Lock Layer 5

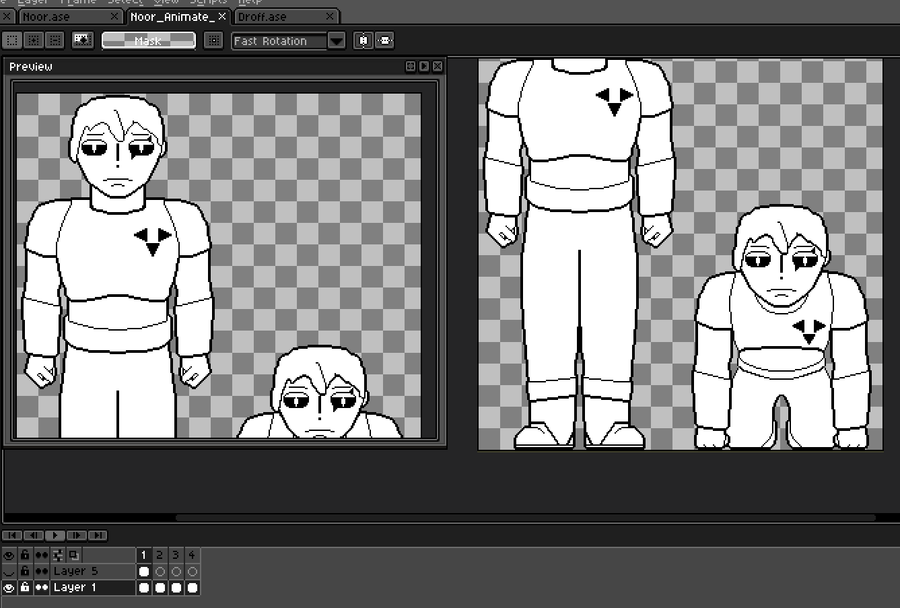pyautogui.click(x=25, y=571)
